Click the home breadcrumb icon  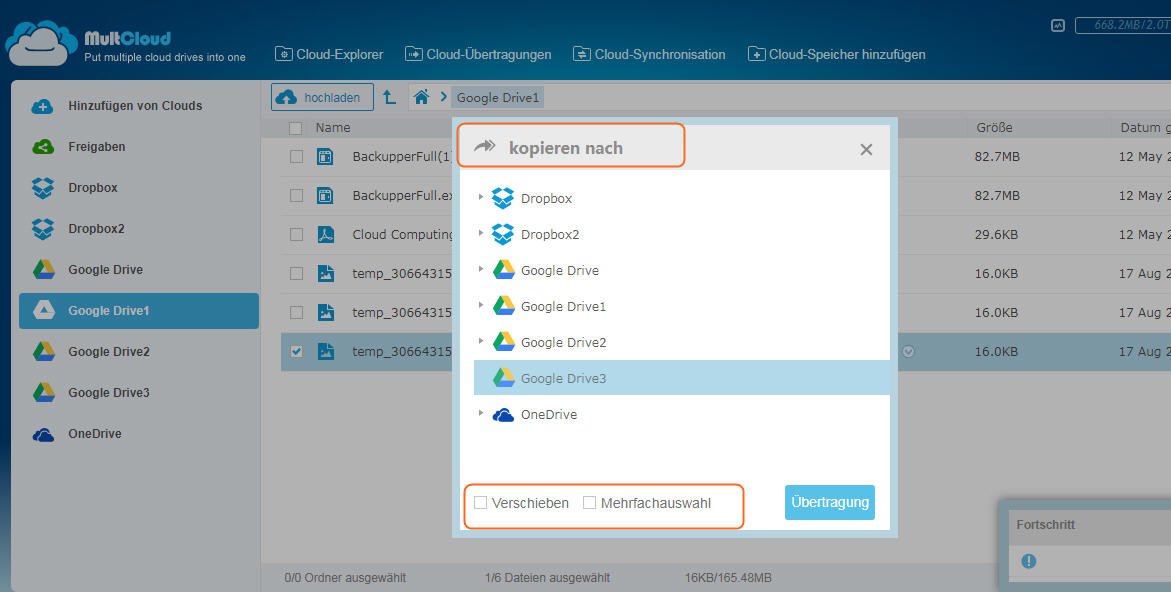click(x=422, y=97)
